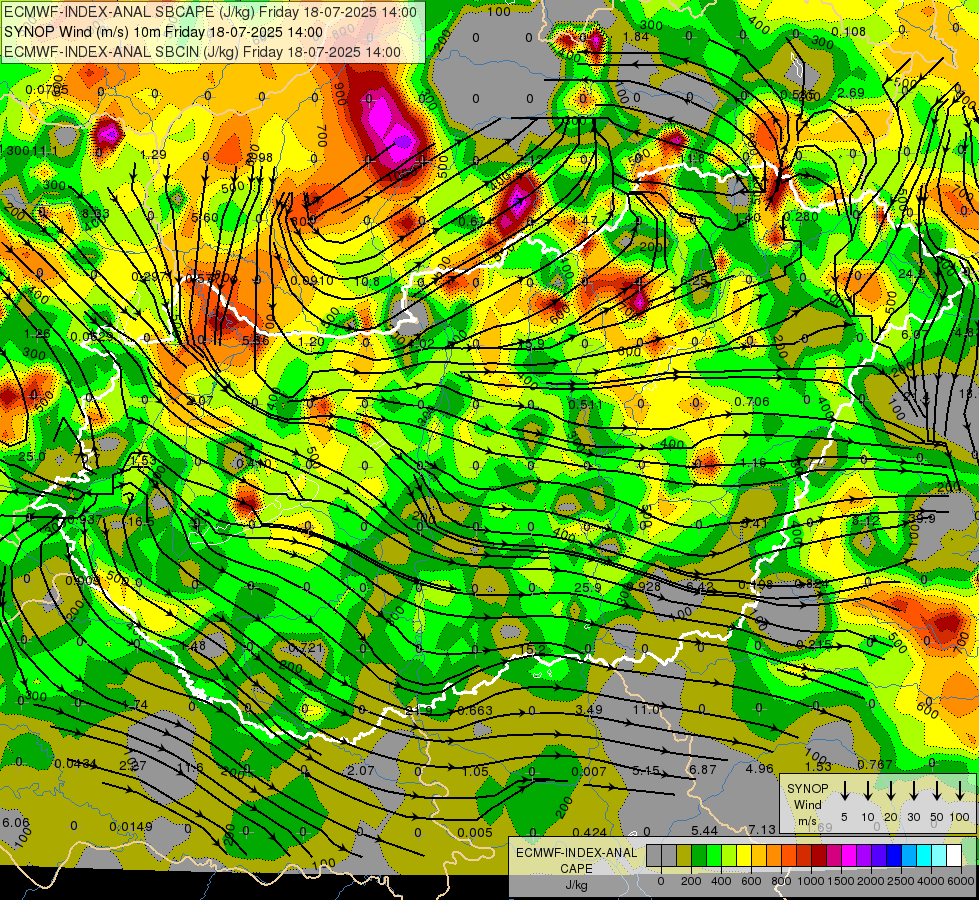Click the map value '0.721'

[x=306, y=648]
